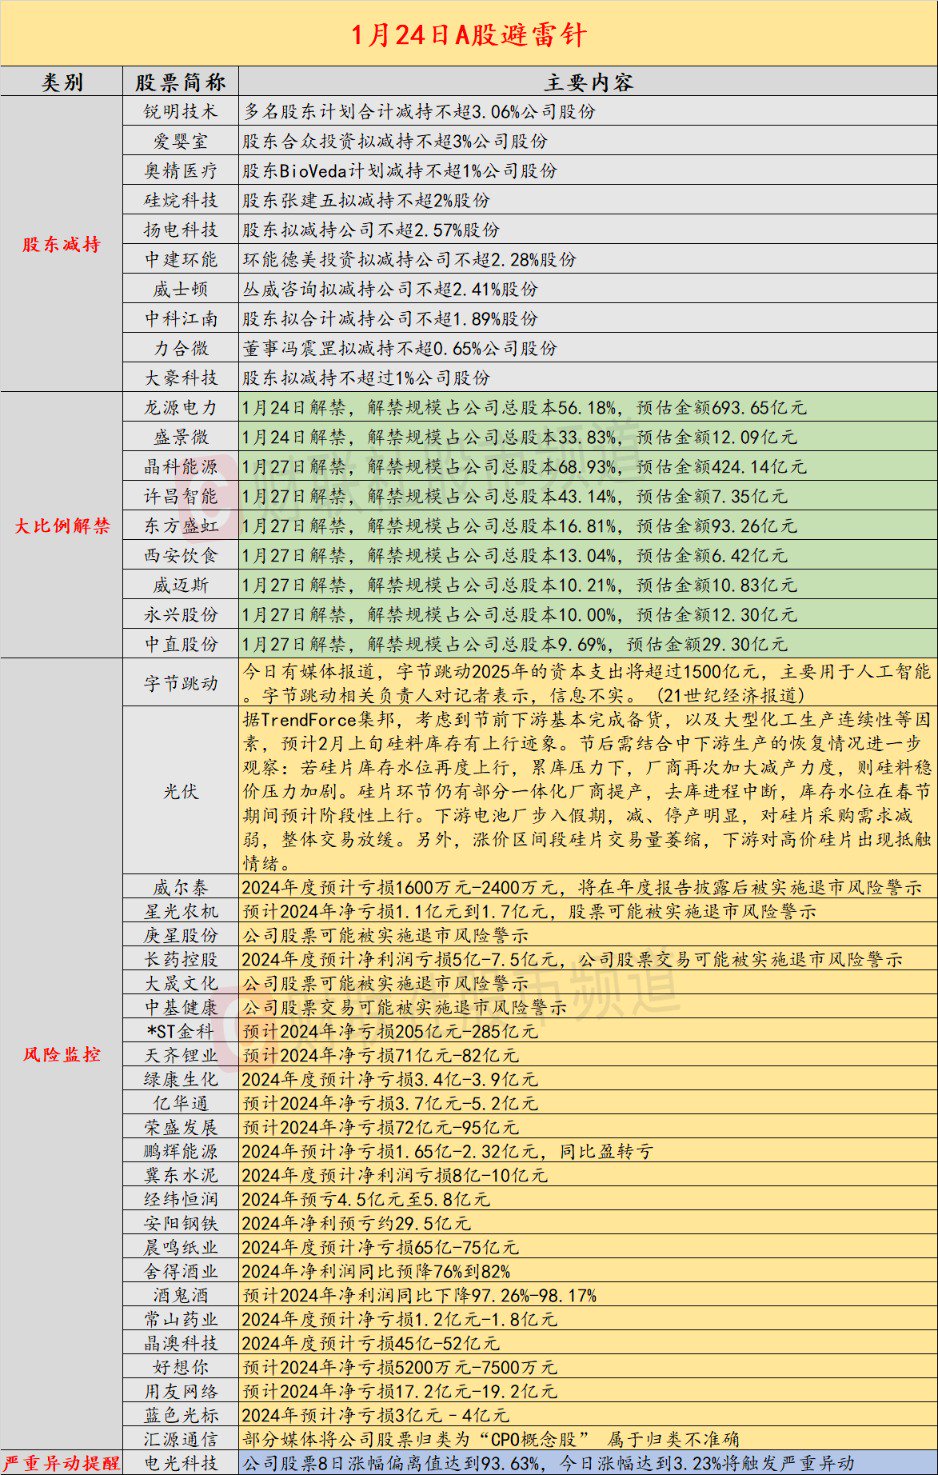Viewport: 938px width, 1475px height.
Task: Select stock name '奥精医疗'
Action: coord(181,170)
